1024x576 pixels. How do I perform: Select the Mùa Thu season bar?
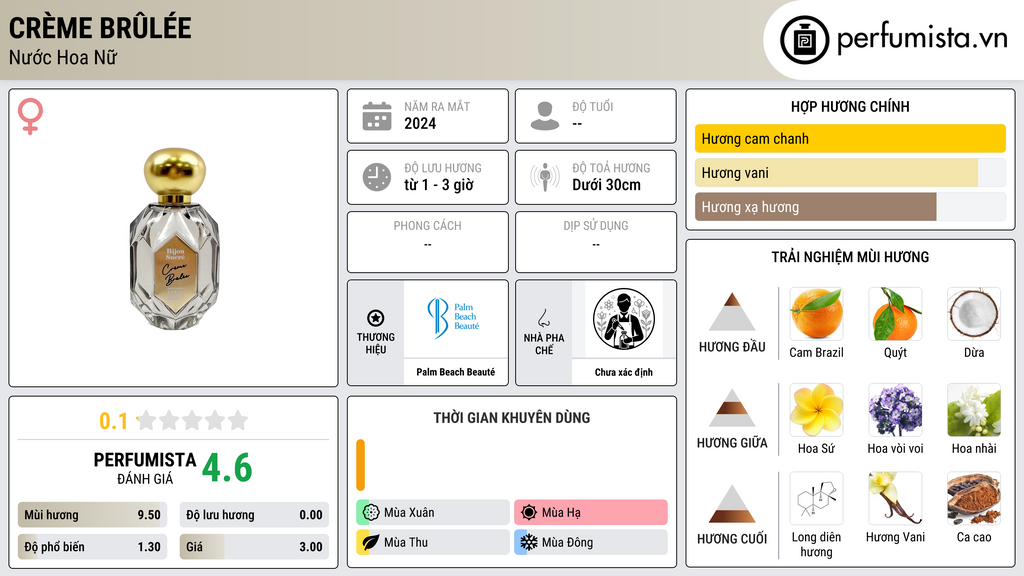click(x=433, y=542)
